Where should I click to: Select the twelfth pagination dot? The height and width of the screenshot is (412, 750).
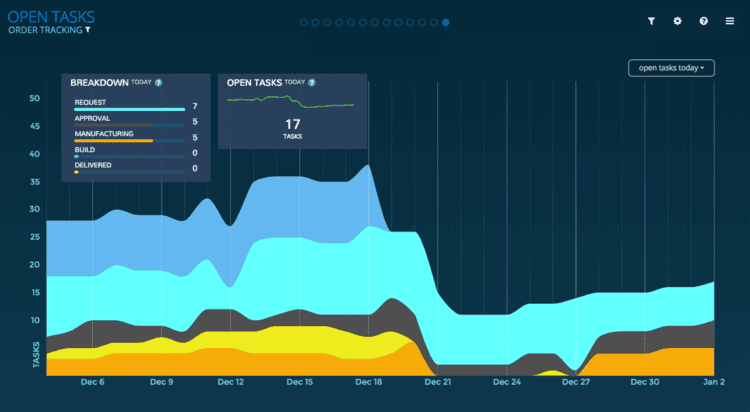pyautogui.click(x=434, y=22)
